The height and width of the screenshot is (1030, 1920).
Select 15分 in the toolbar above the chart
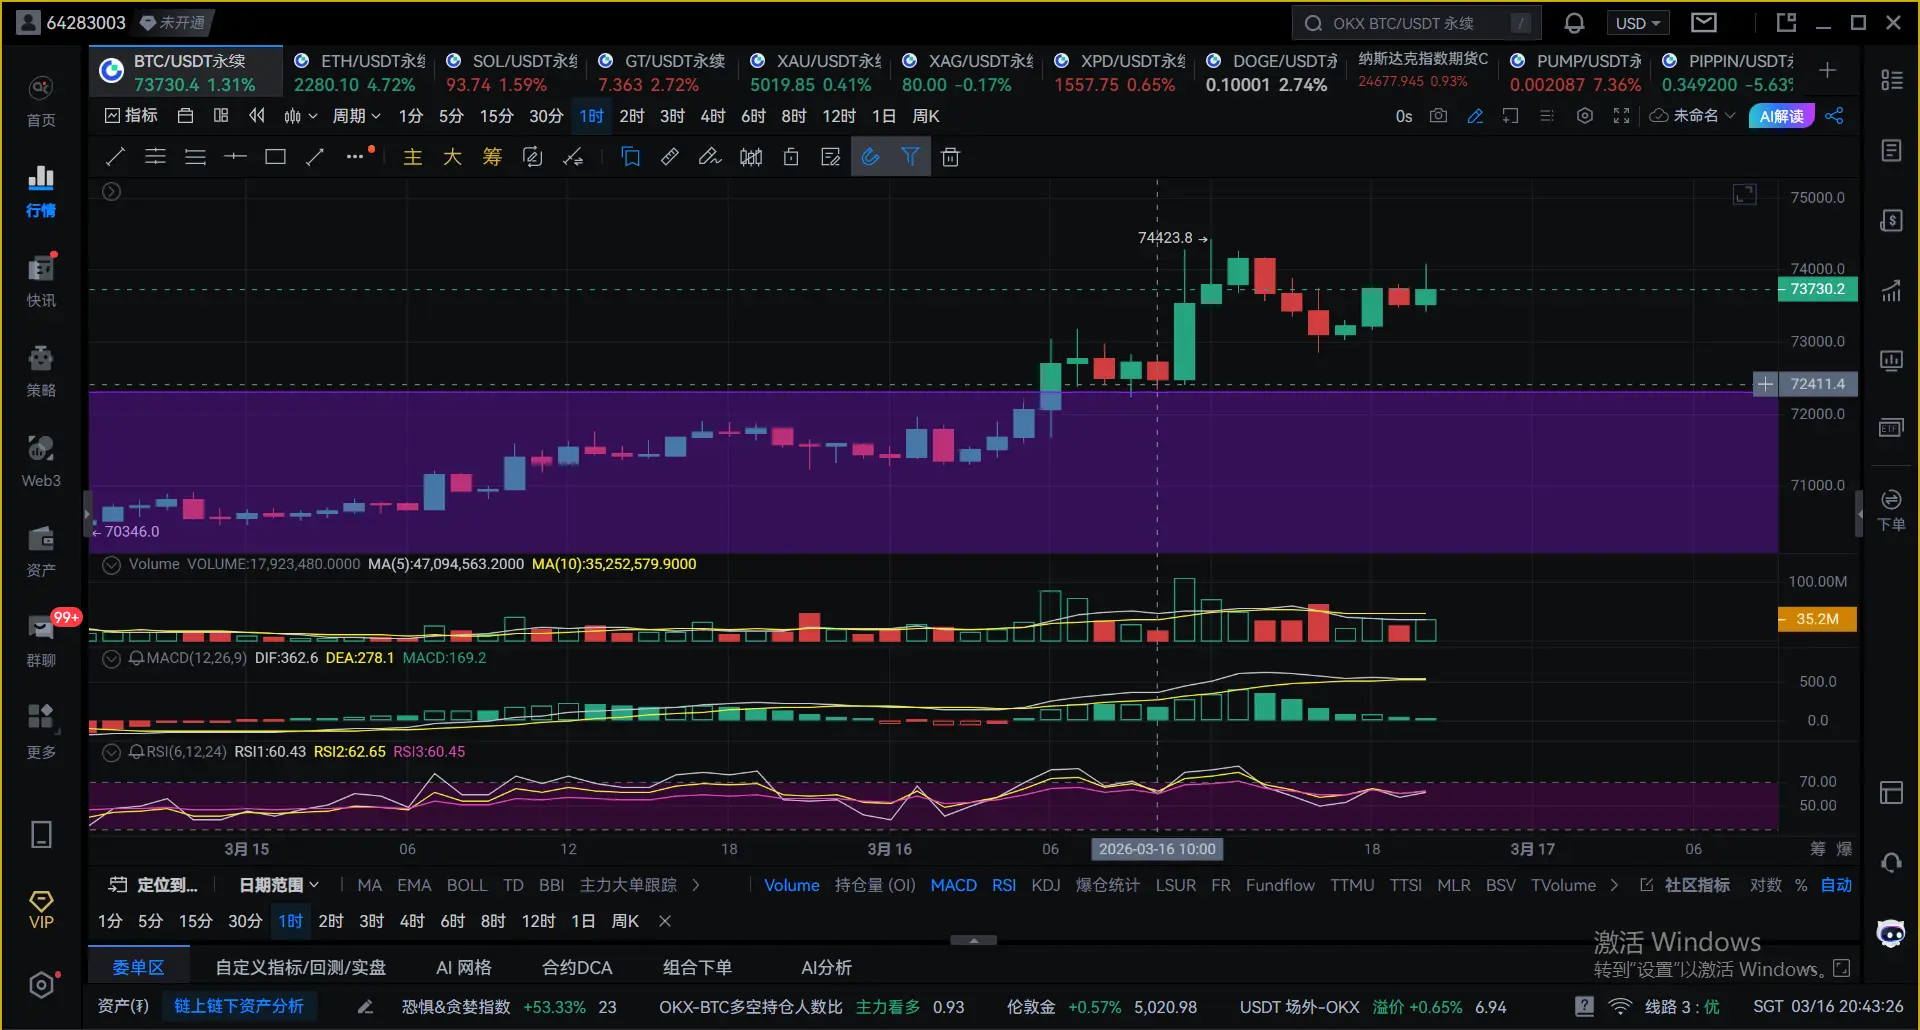496,116
